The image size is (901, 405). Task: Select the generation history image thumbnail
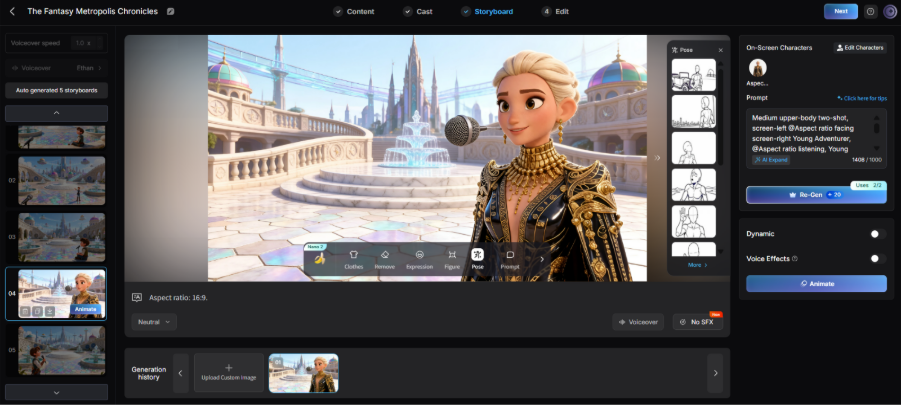point(303,373)
